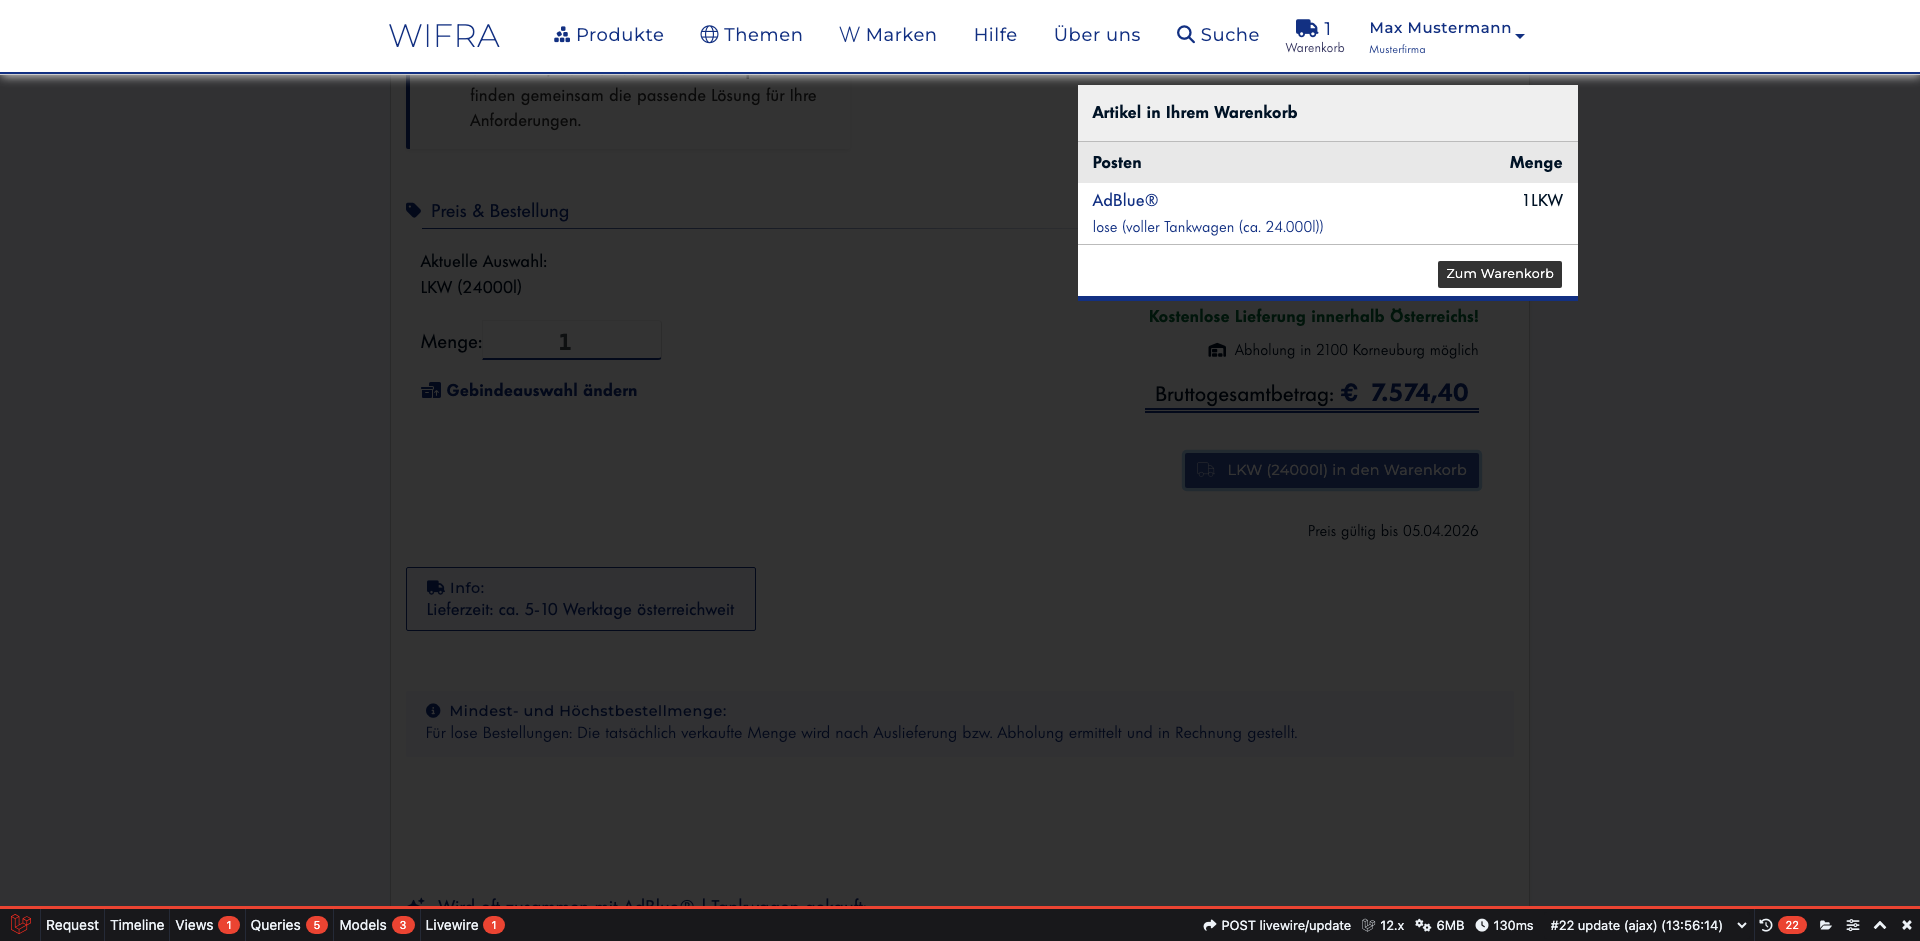The height and width of the screenshot is (941, 1920).
Task: Click the WIFRA logo
Action: coord(444,36)
